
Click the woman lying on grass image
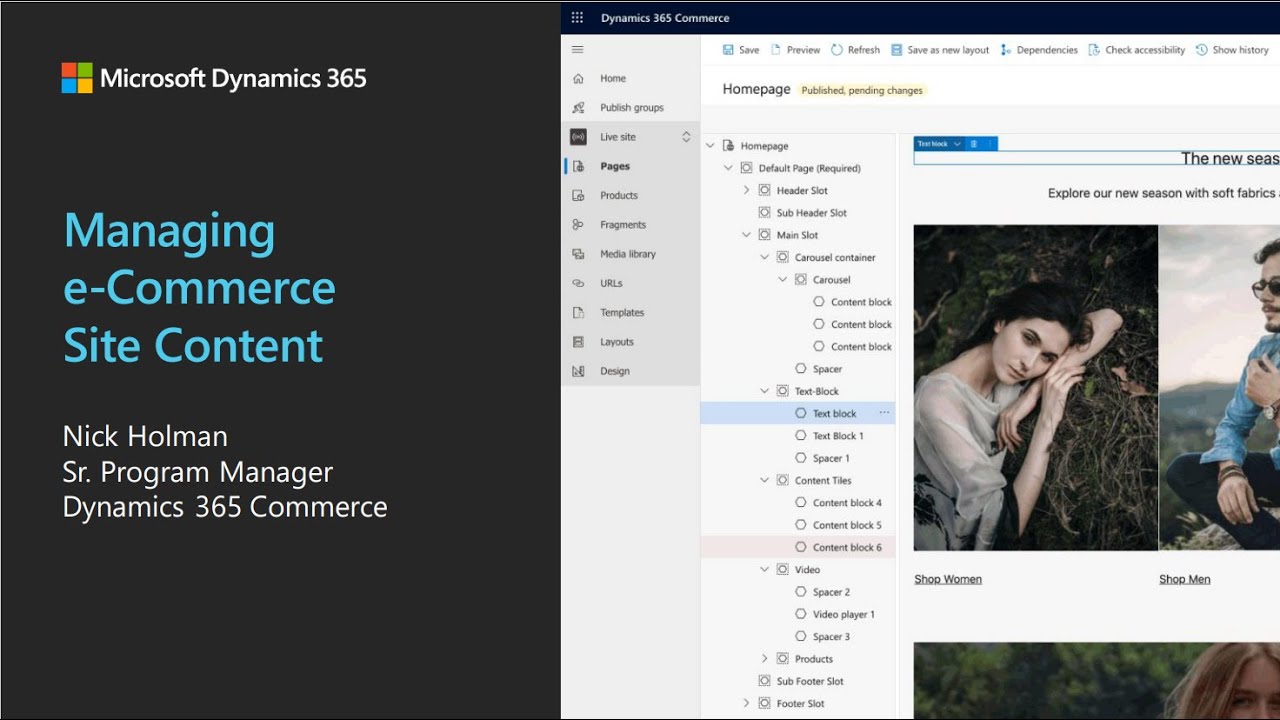pyautogui.click(x=1036, y=388)
